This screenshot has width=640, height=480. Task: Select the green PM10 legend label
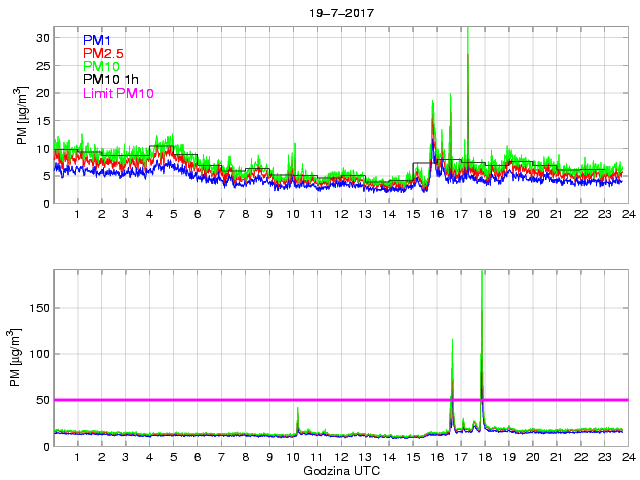(x=104, y=66)
